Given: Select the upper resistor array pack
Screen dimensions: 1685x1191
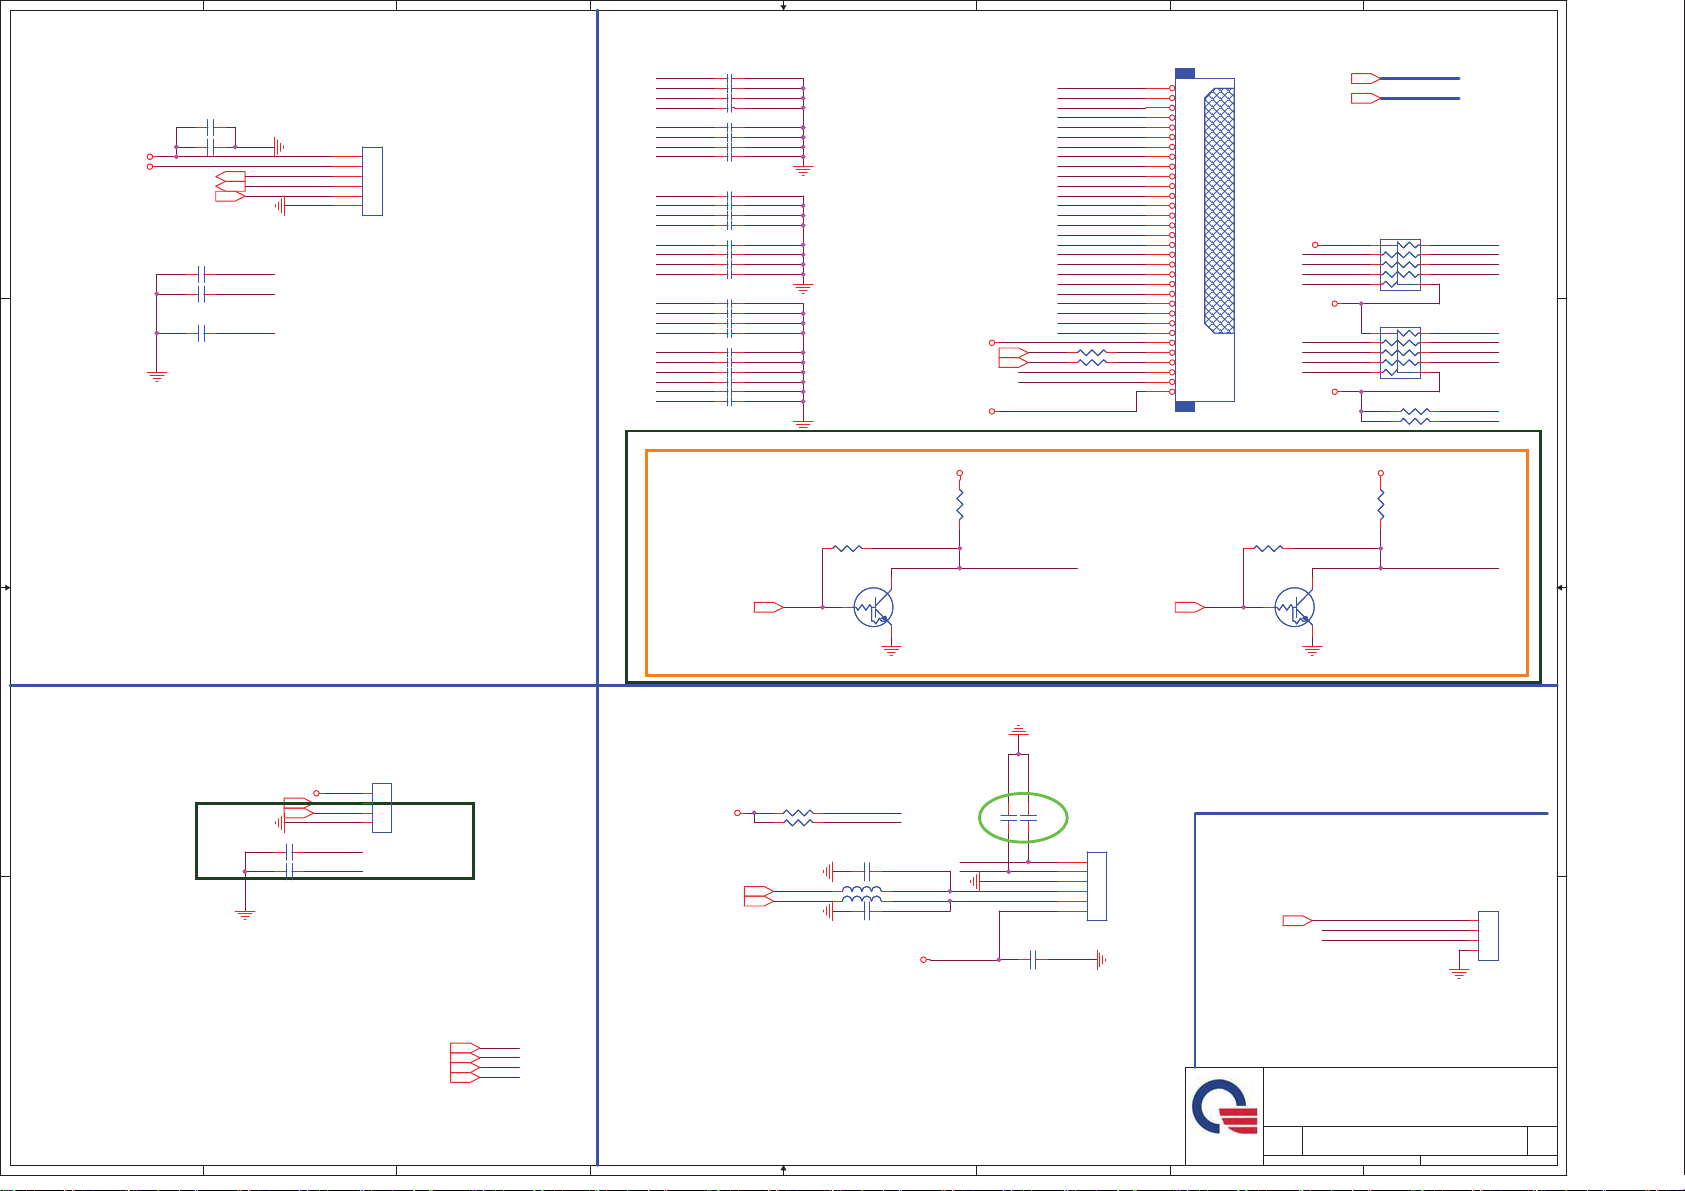Looking at the screenshot, I should 1400,265.
